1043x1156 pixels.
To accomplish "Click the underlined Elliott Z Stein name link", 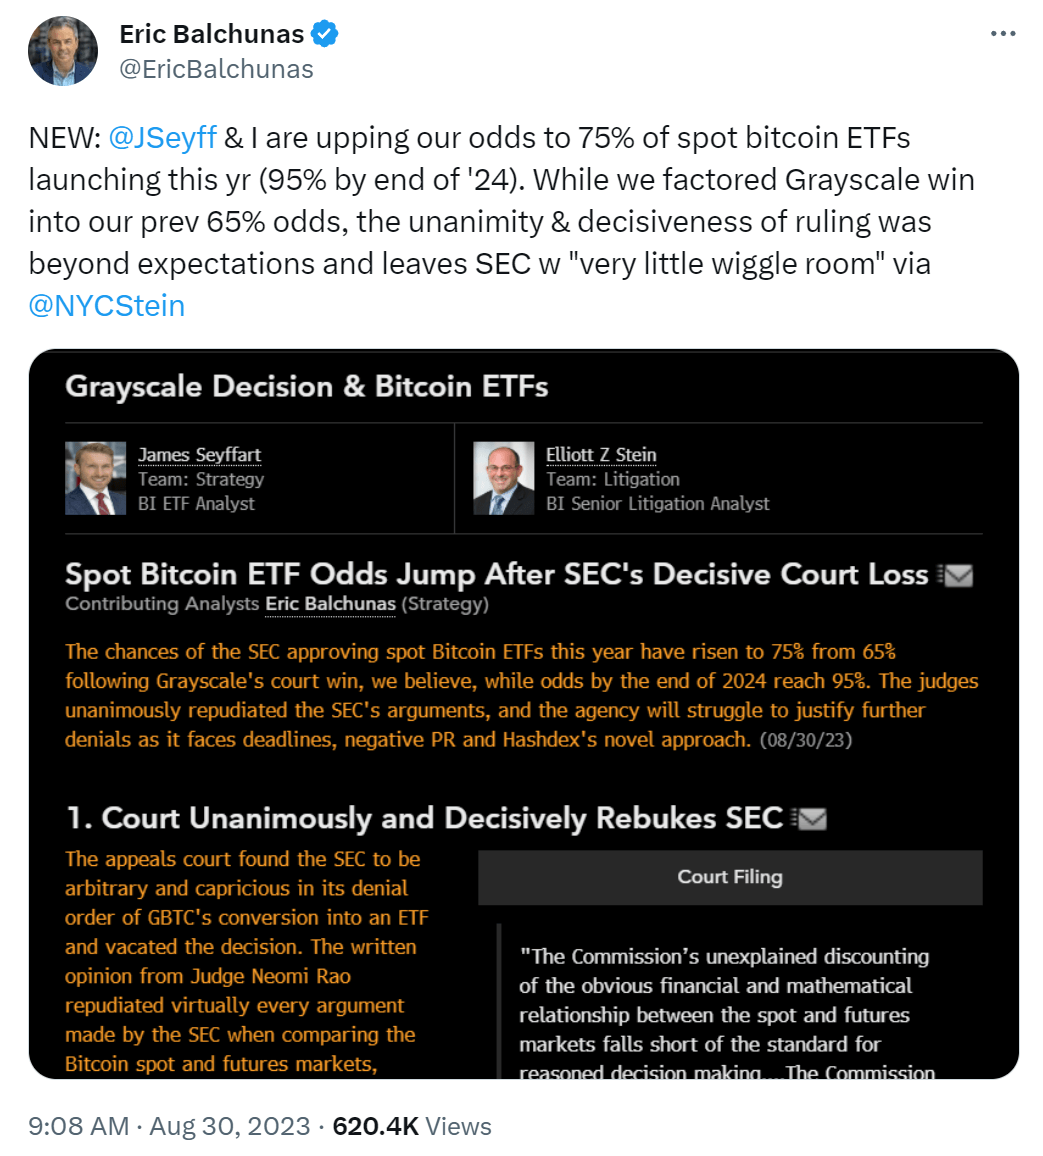I will pos(598,454).
